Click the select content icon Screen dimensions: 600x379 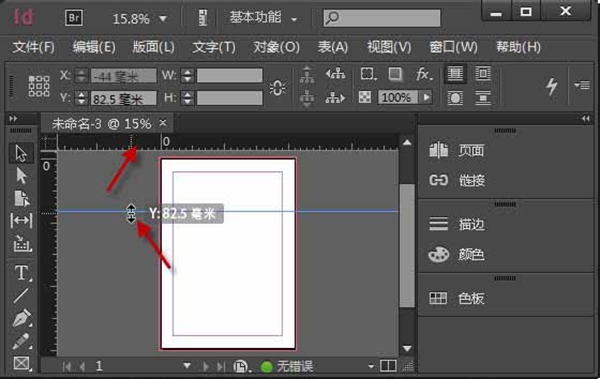(307, 99)
